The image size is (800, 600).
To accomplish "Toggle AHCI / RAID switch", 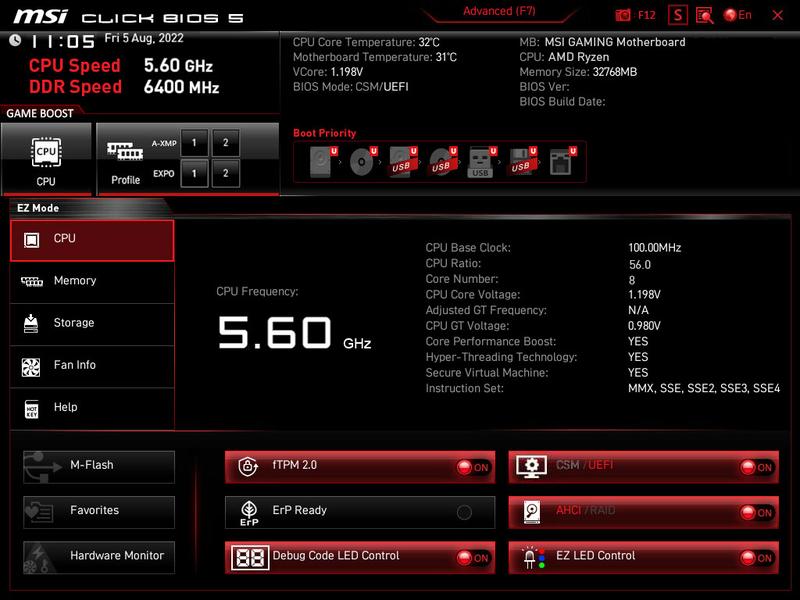I will pyautogui.click(x=756, y=512).
